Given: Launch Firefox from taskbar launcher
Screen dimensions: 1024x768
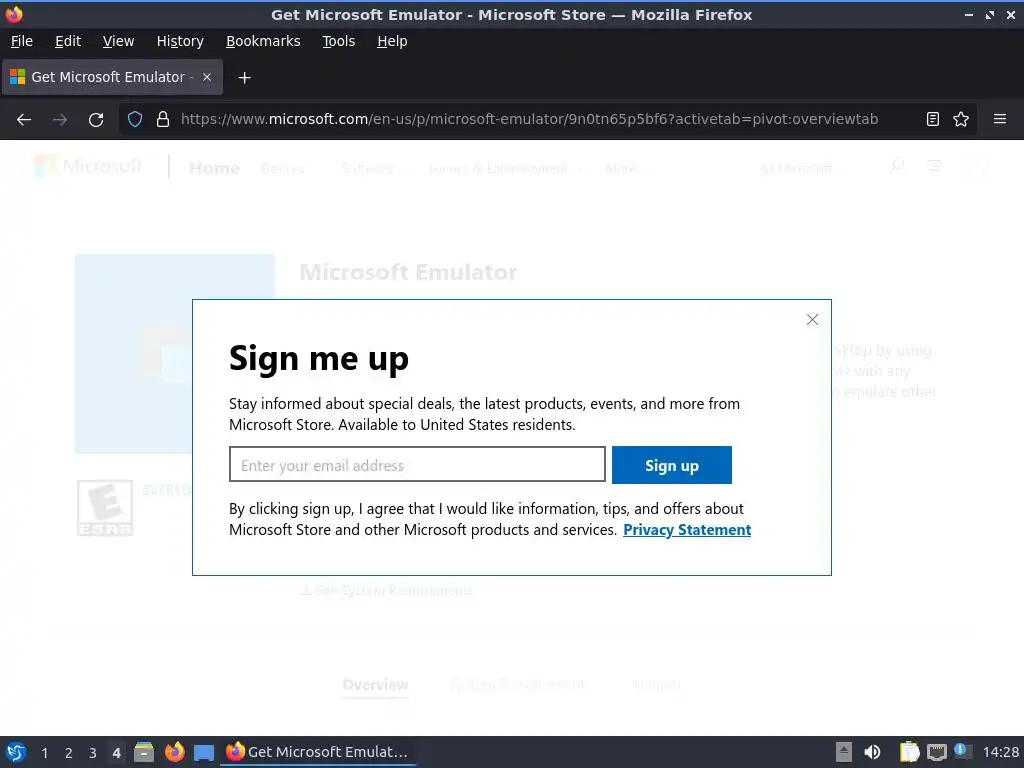Looking at the screenshot, I should coord(174,752).
